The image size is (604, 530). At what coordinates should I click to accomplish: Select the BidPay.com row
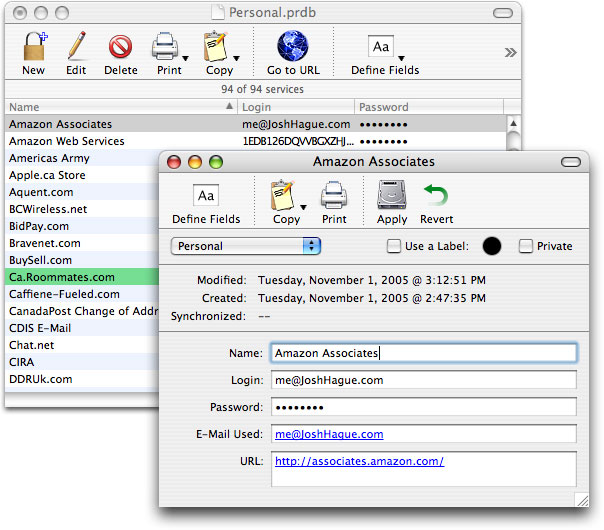coord(82,226)
